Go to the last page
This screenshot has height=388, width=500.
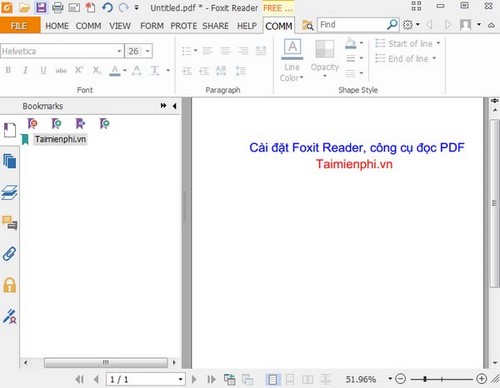[x=211, y=379]
